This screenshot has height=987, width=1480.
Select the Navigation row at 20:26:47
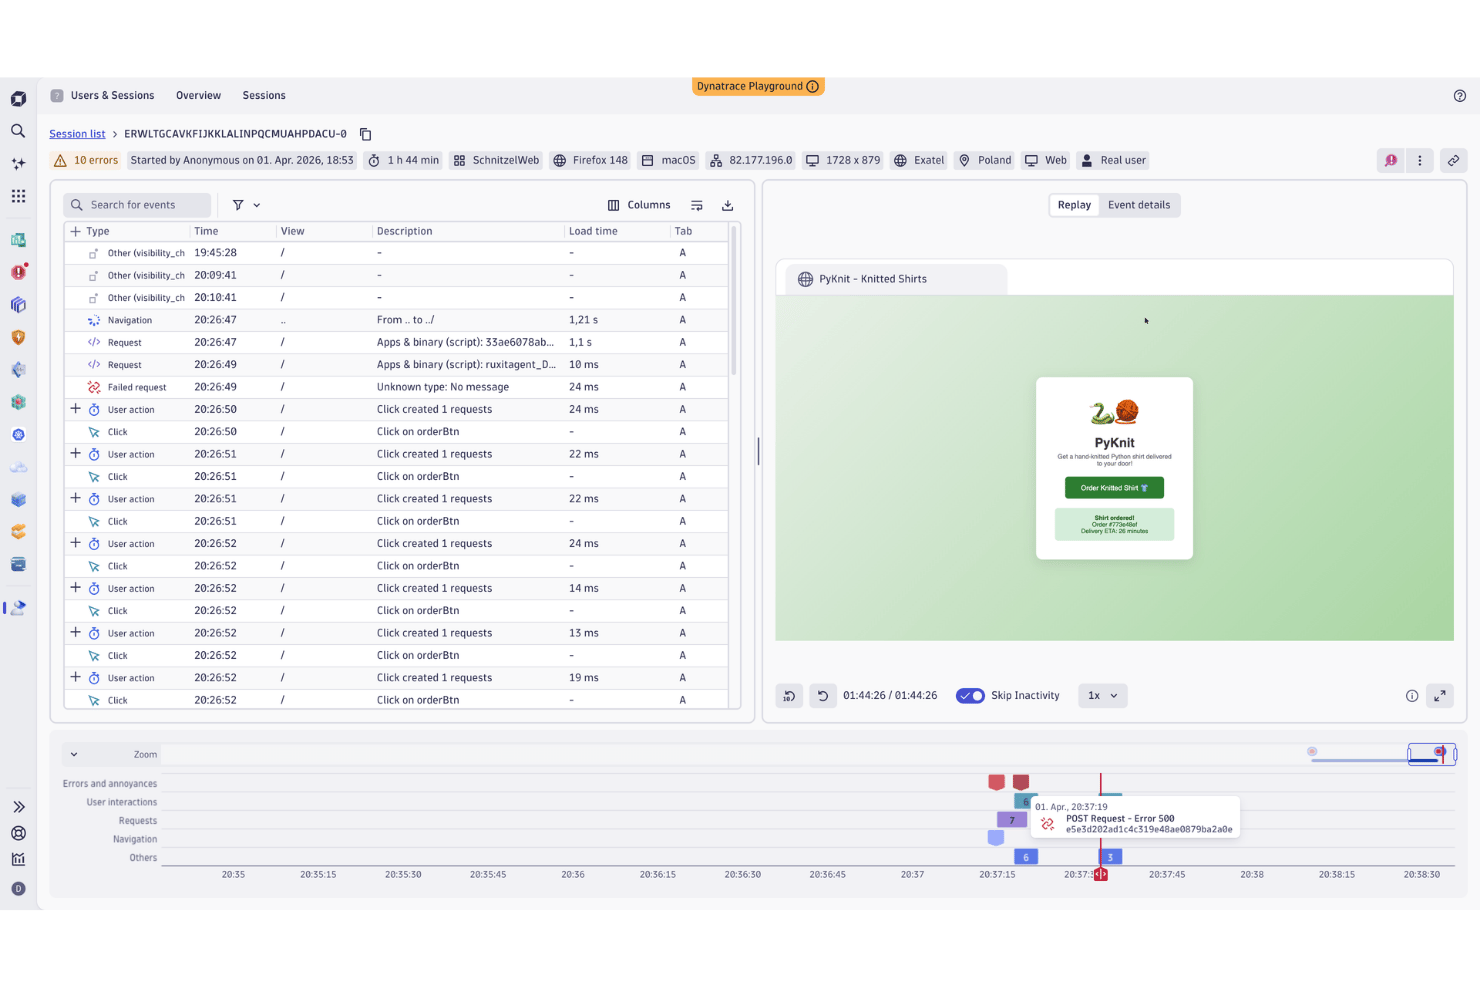tap(396, 320)
